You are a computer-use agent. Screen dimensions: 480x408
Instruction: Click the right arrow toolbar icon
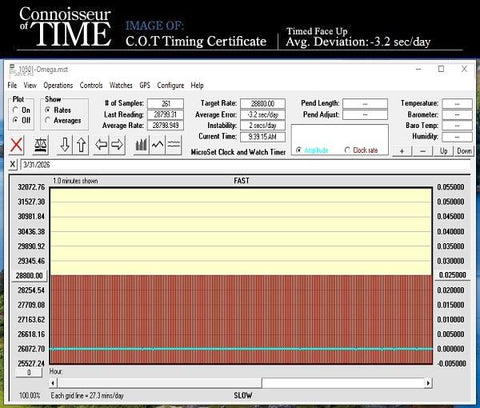pos(117,145)
